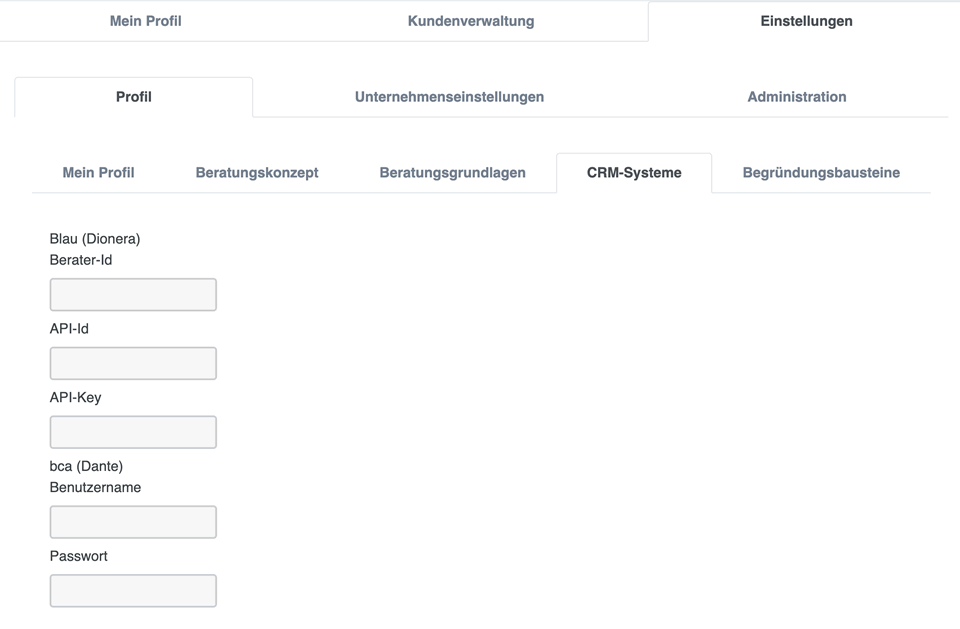Select the CRM-Systeme sub-tab
The image size is (960, 629).
click(x=634, y=173)
